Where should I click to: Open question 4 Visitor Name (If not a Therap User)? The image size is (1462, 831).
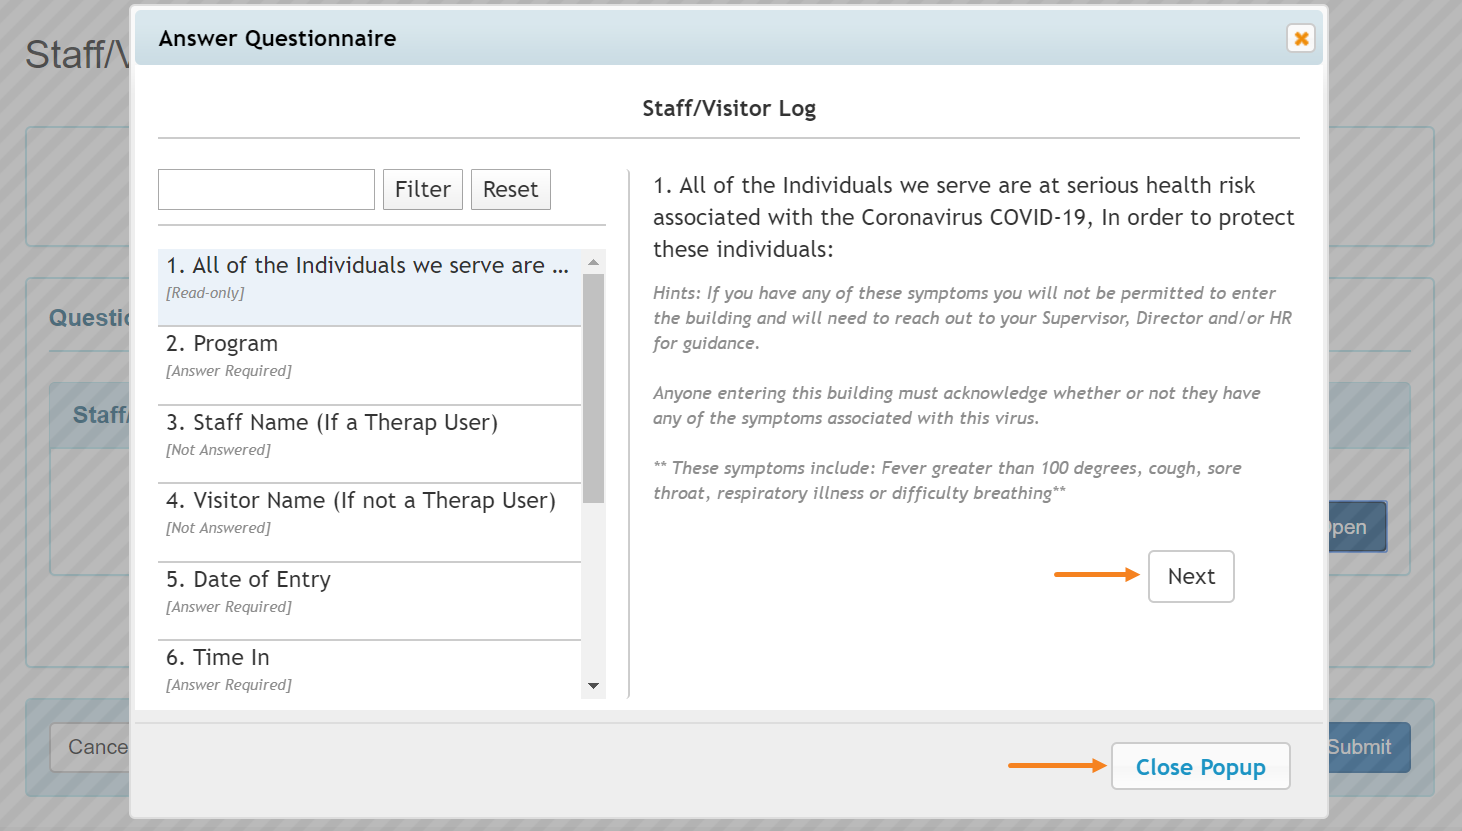(368, 512)
